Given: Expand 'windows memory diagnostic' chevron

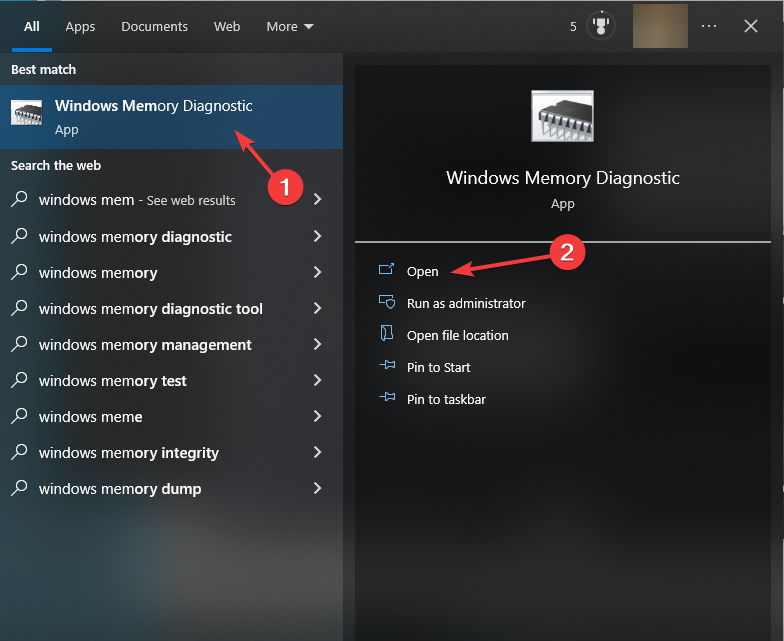Looking at the screenshot, I should [x=318, y=236].
